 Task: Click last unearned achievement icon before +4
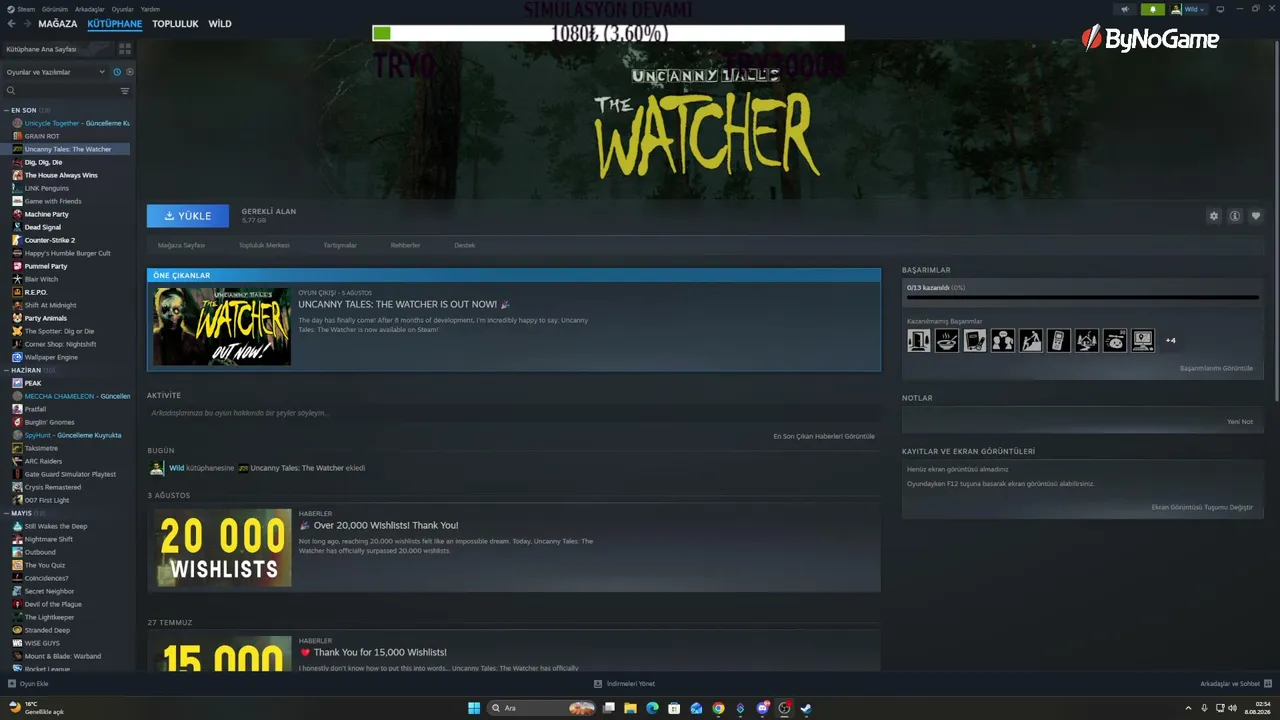coord(1143,340)
